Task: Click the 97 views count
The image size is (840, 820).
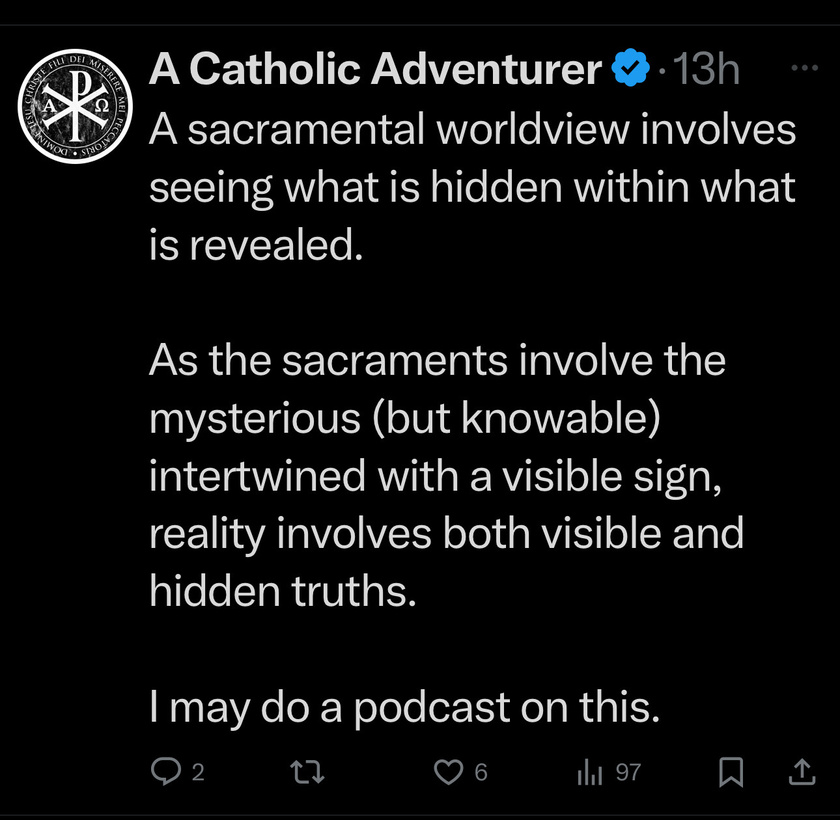Action: tap(628, 772)
